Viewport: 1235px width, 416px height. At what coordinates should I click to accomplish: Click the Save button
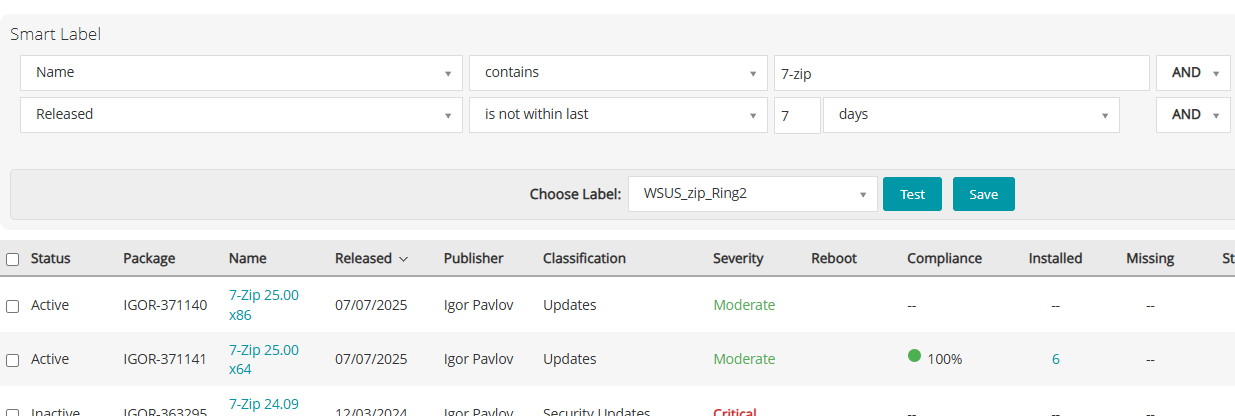tap(983, 194)
